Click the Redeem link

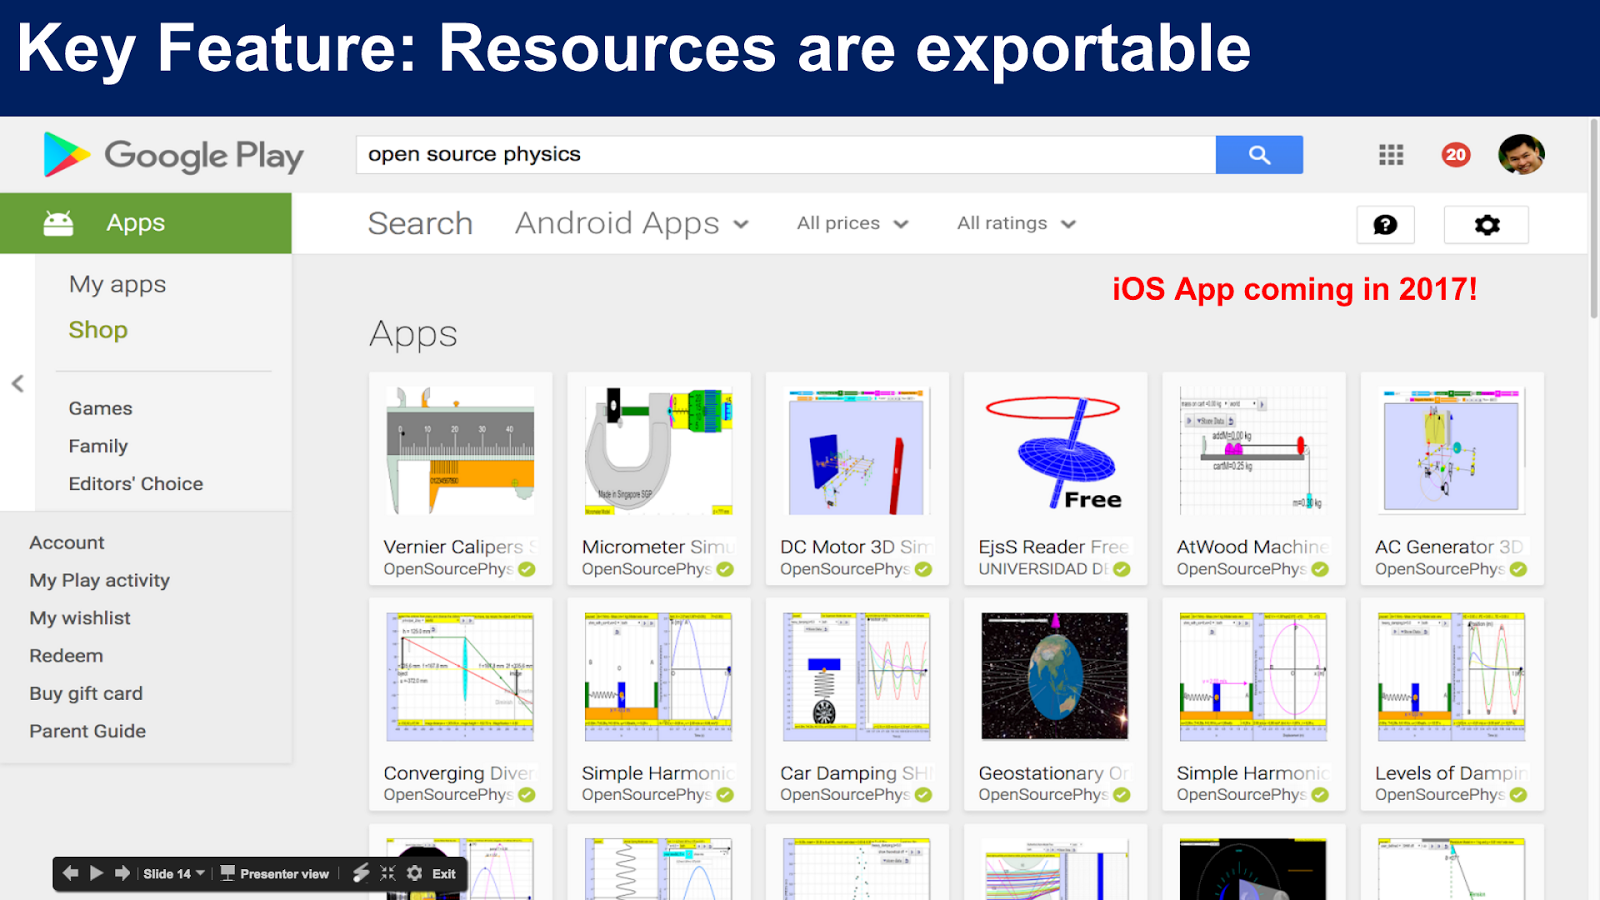coord(66,656)
